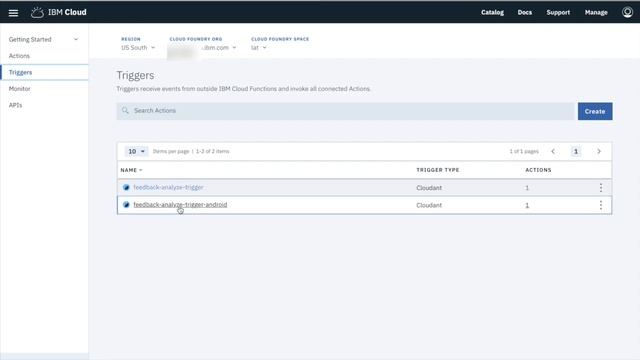Click Cloudant cell of feedback-analyze-trigger row
This screenshot has width=640, height=360.
pyautogui.click(x=429, y=188)
